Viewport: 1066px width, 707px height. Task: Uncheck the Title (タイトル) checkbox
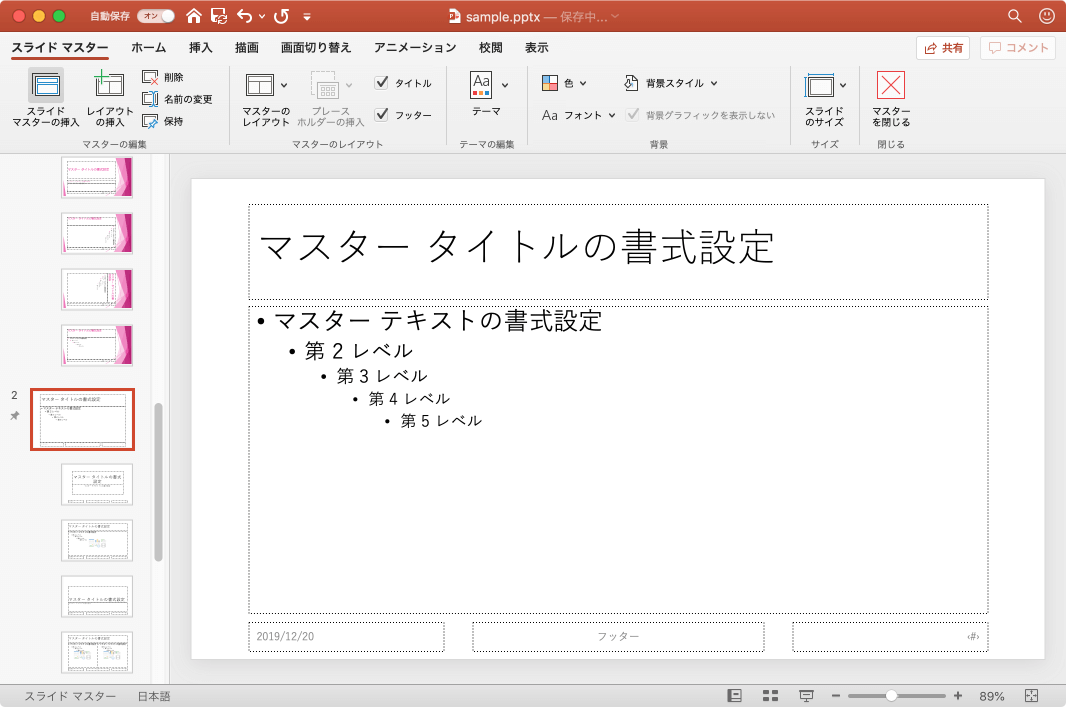[382, 83]
